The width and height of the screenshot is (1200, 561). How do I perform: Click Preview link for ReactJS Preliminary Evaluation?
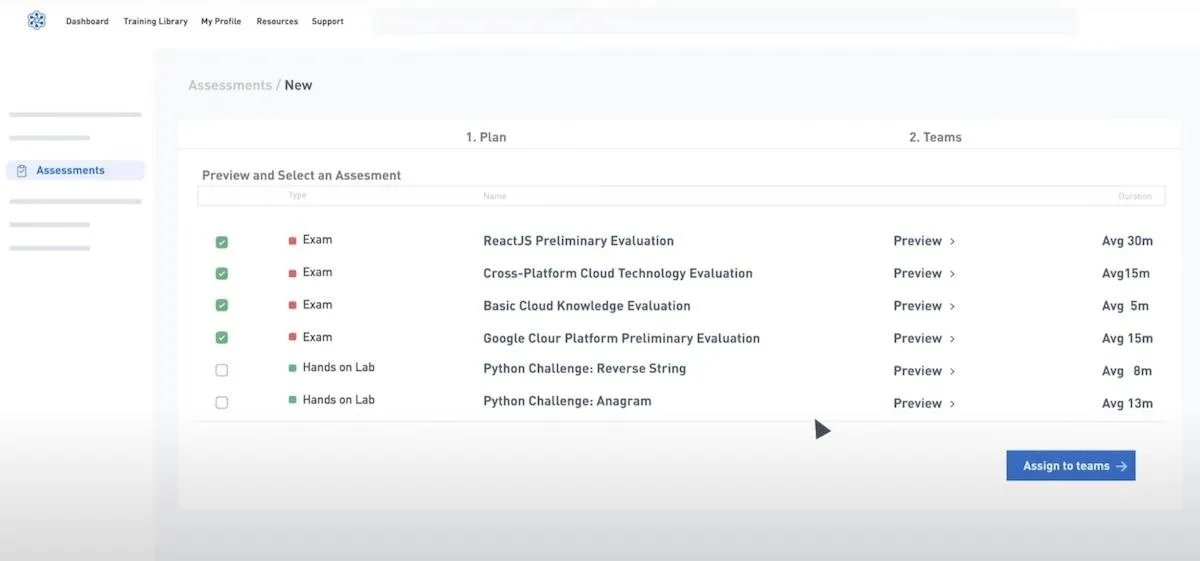coord(918,241)
